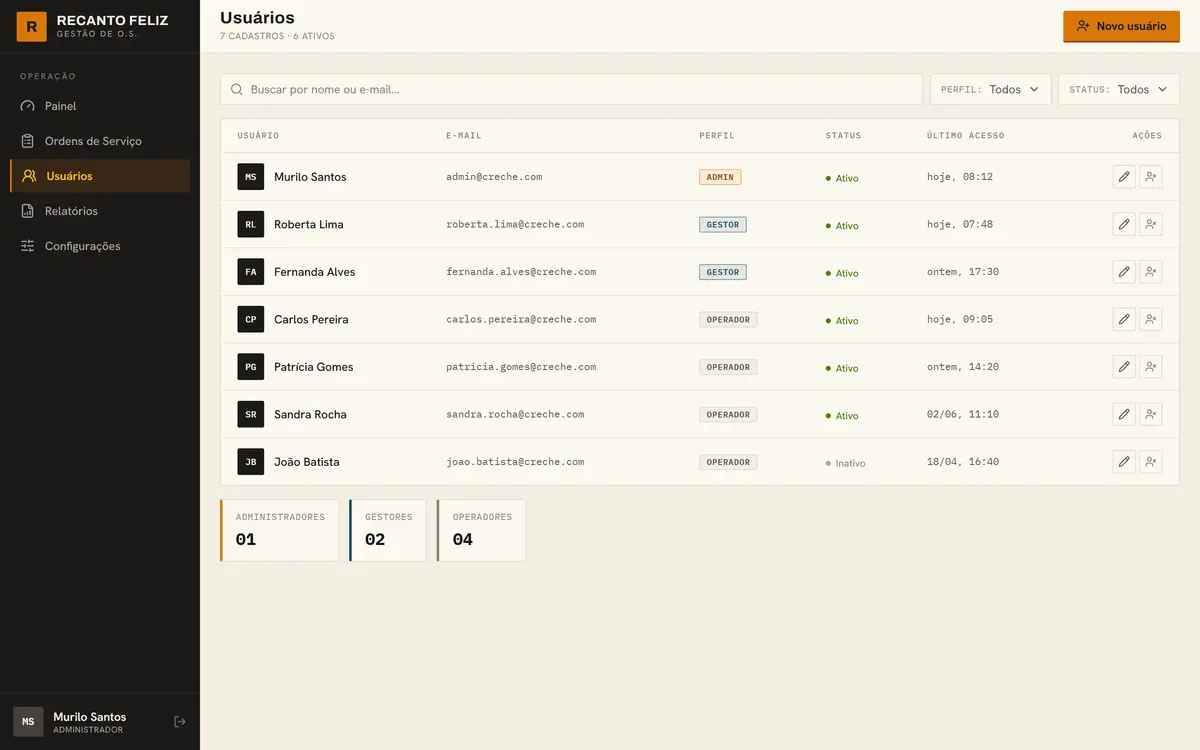Viewport: 1200px width, 750px height.
Task: Click the logout icon beside Murilo Santos
Action: click(180, 722)
